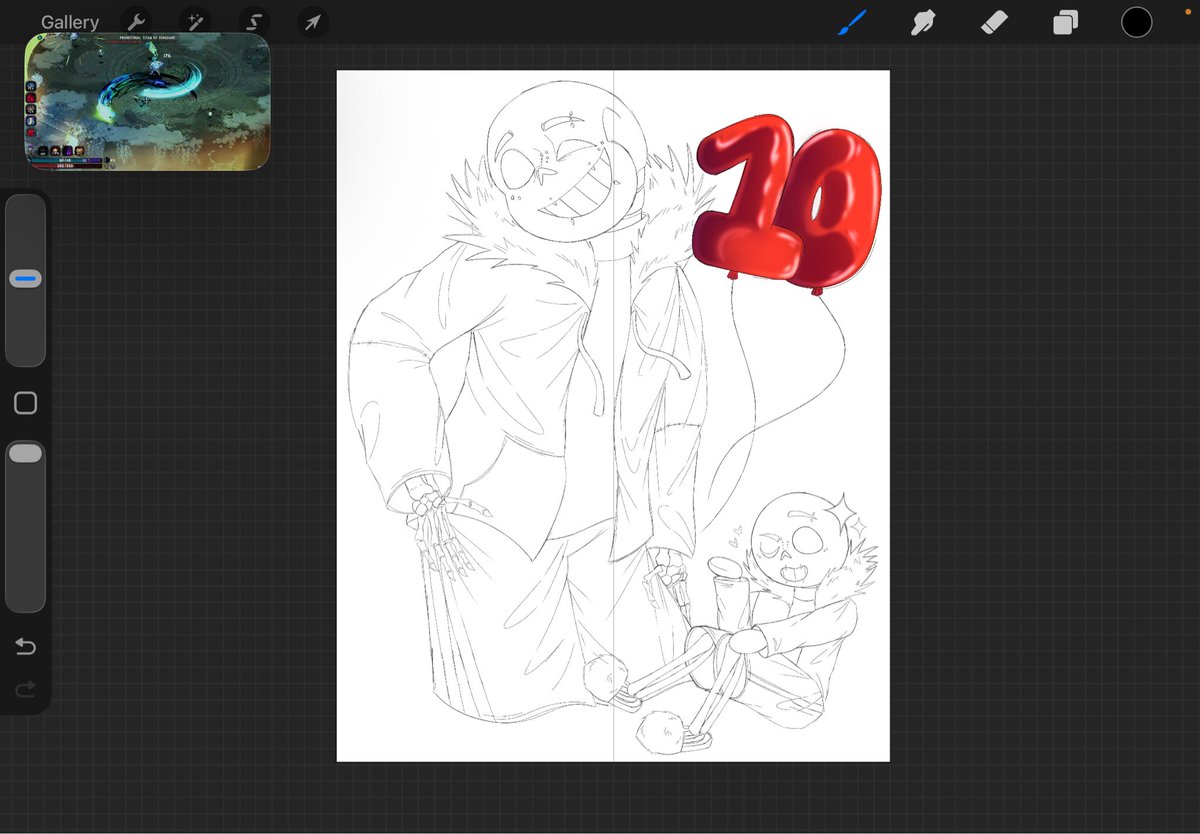Select the Transform arrow tool
1200x834 pixels.
click(x=313, y=22)
